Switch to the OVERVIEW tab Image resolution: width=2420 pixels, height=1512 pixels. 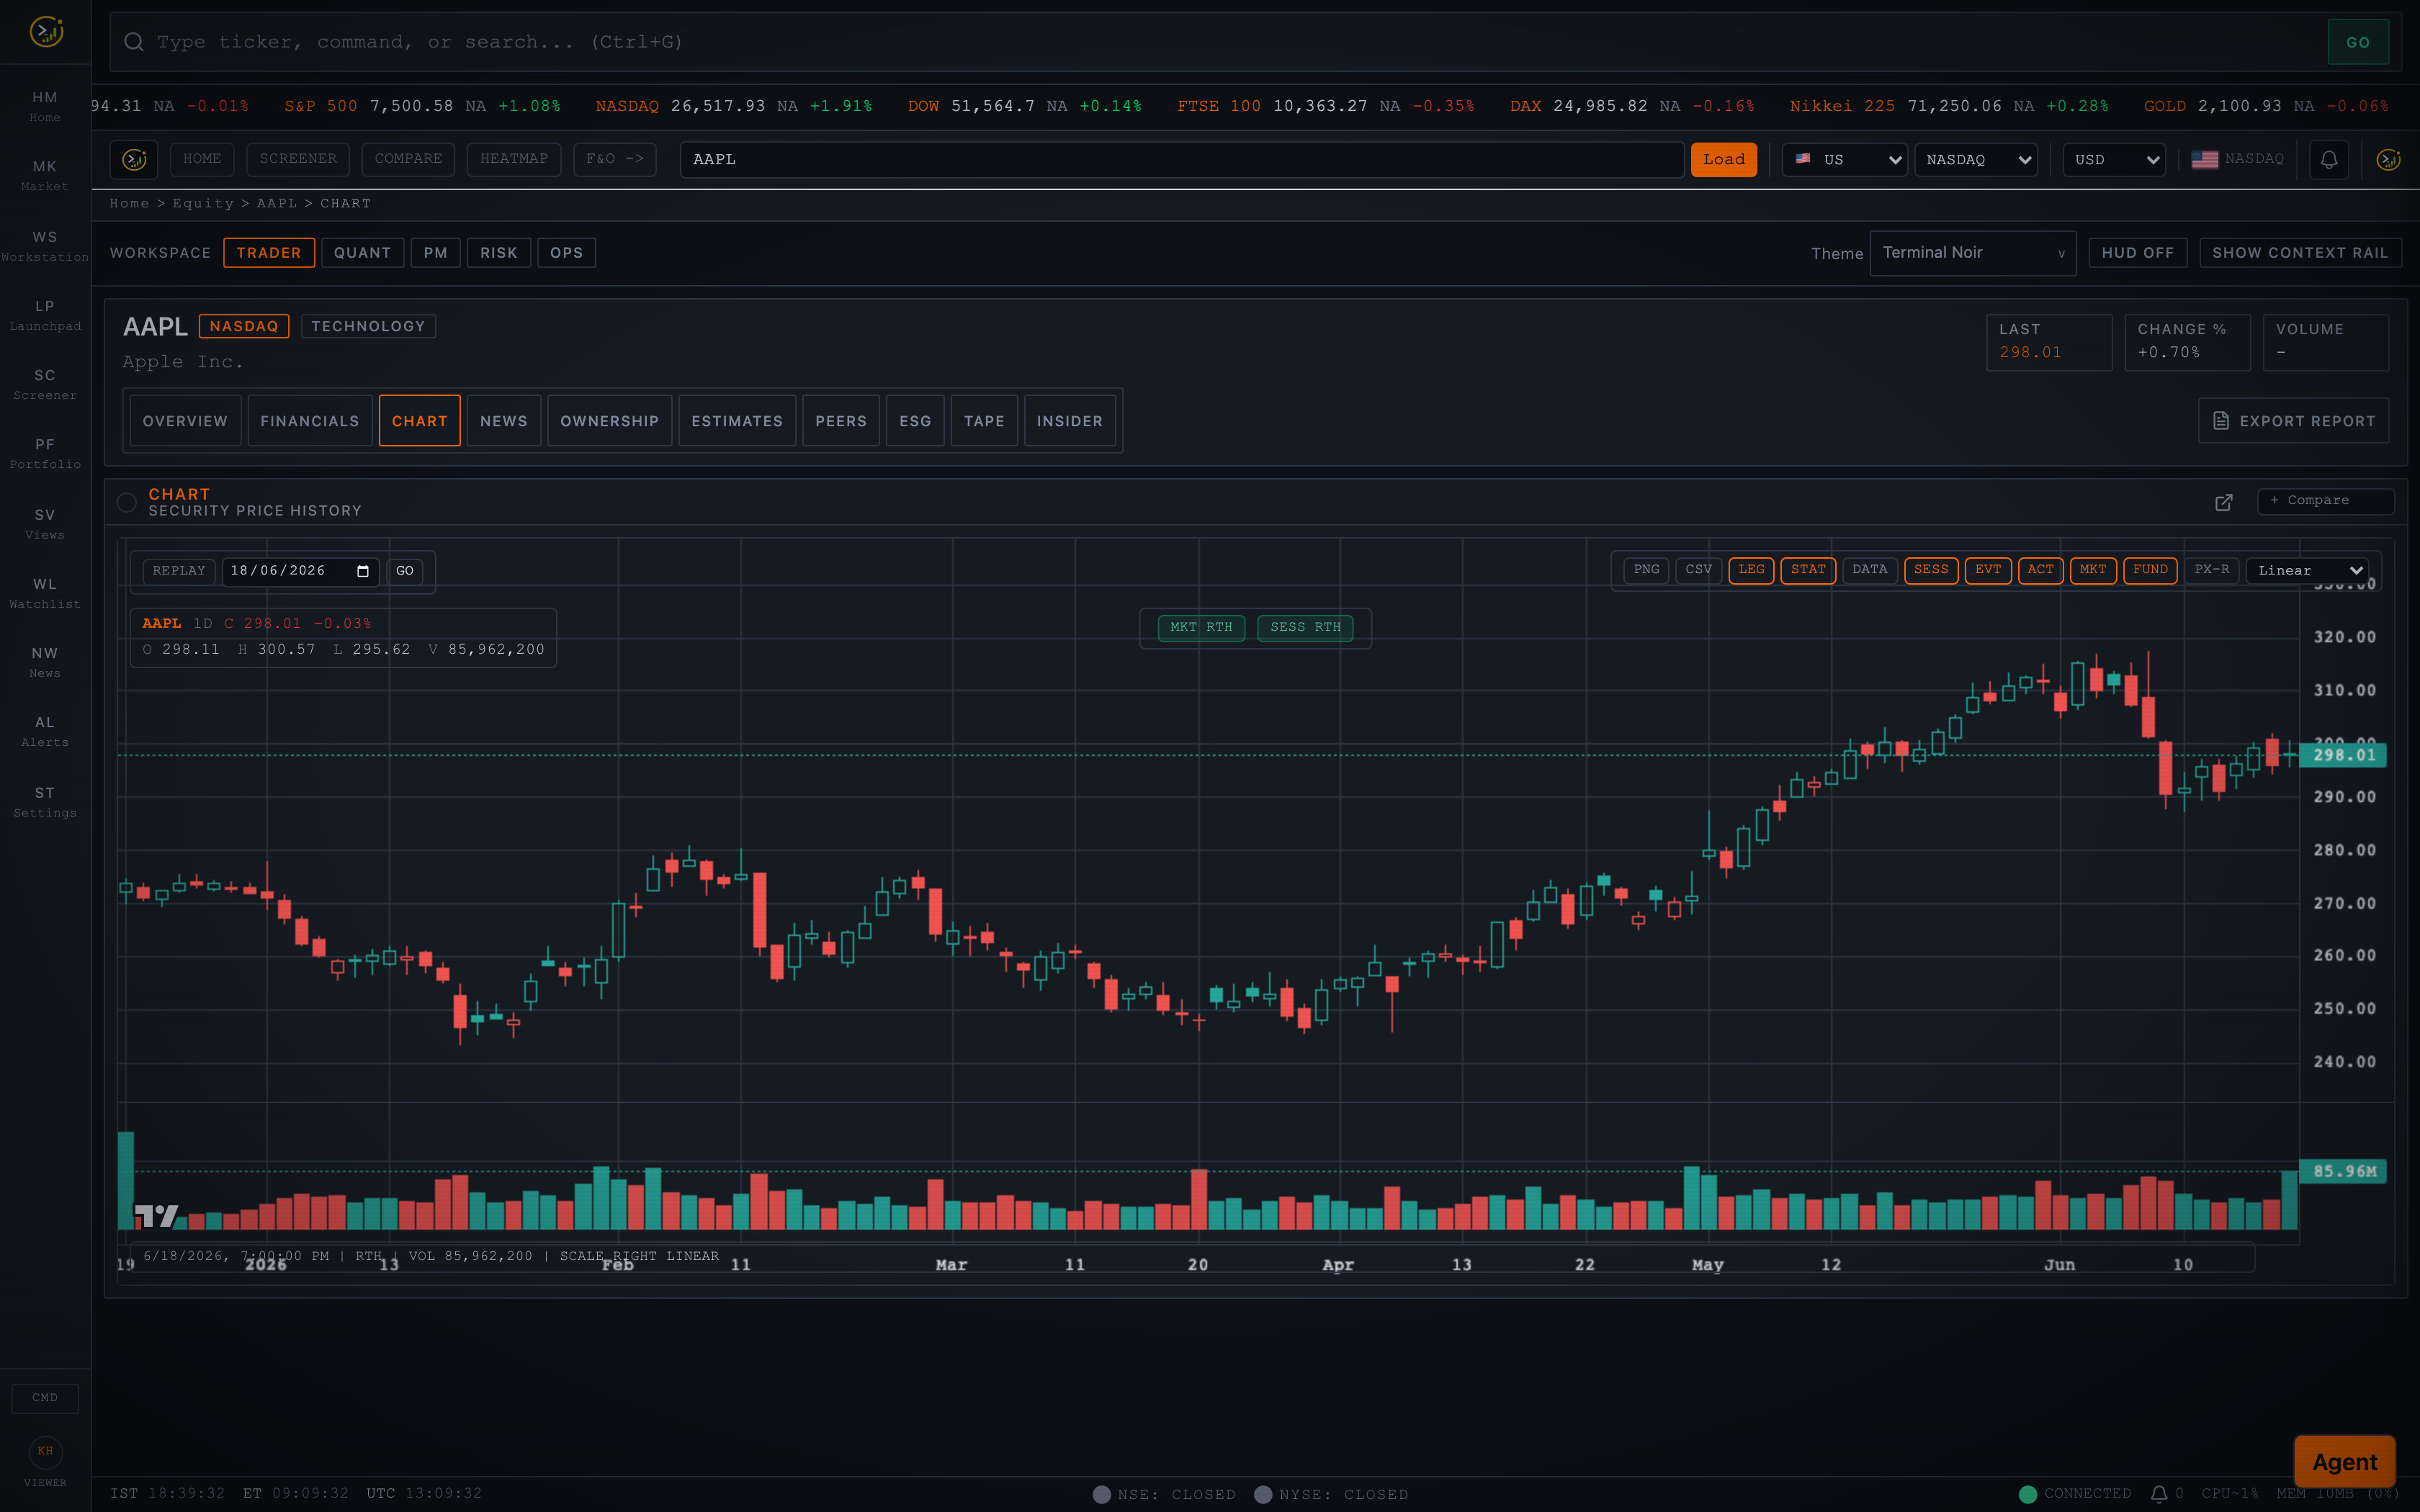185,421
